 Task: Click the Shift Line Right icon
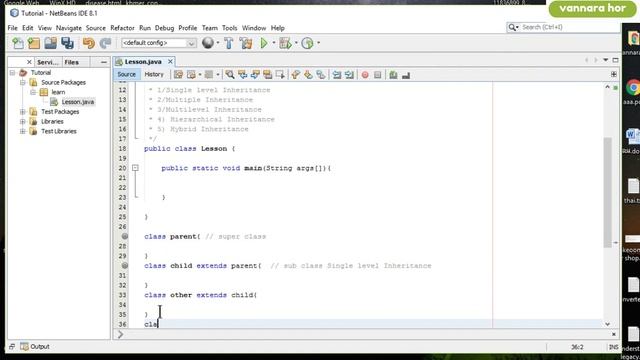coord(349,75)
